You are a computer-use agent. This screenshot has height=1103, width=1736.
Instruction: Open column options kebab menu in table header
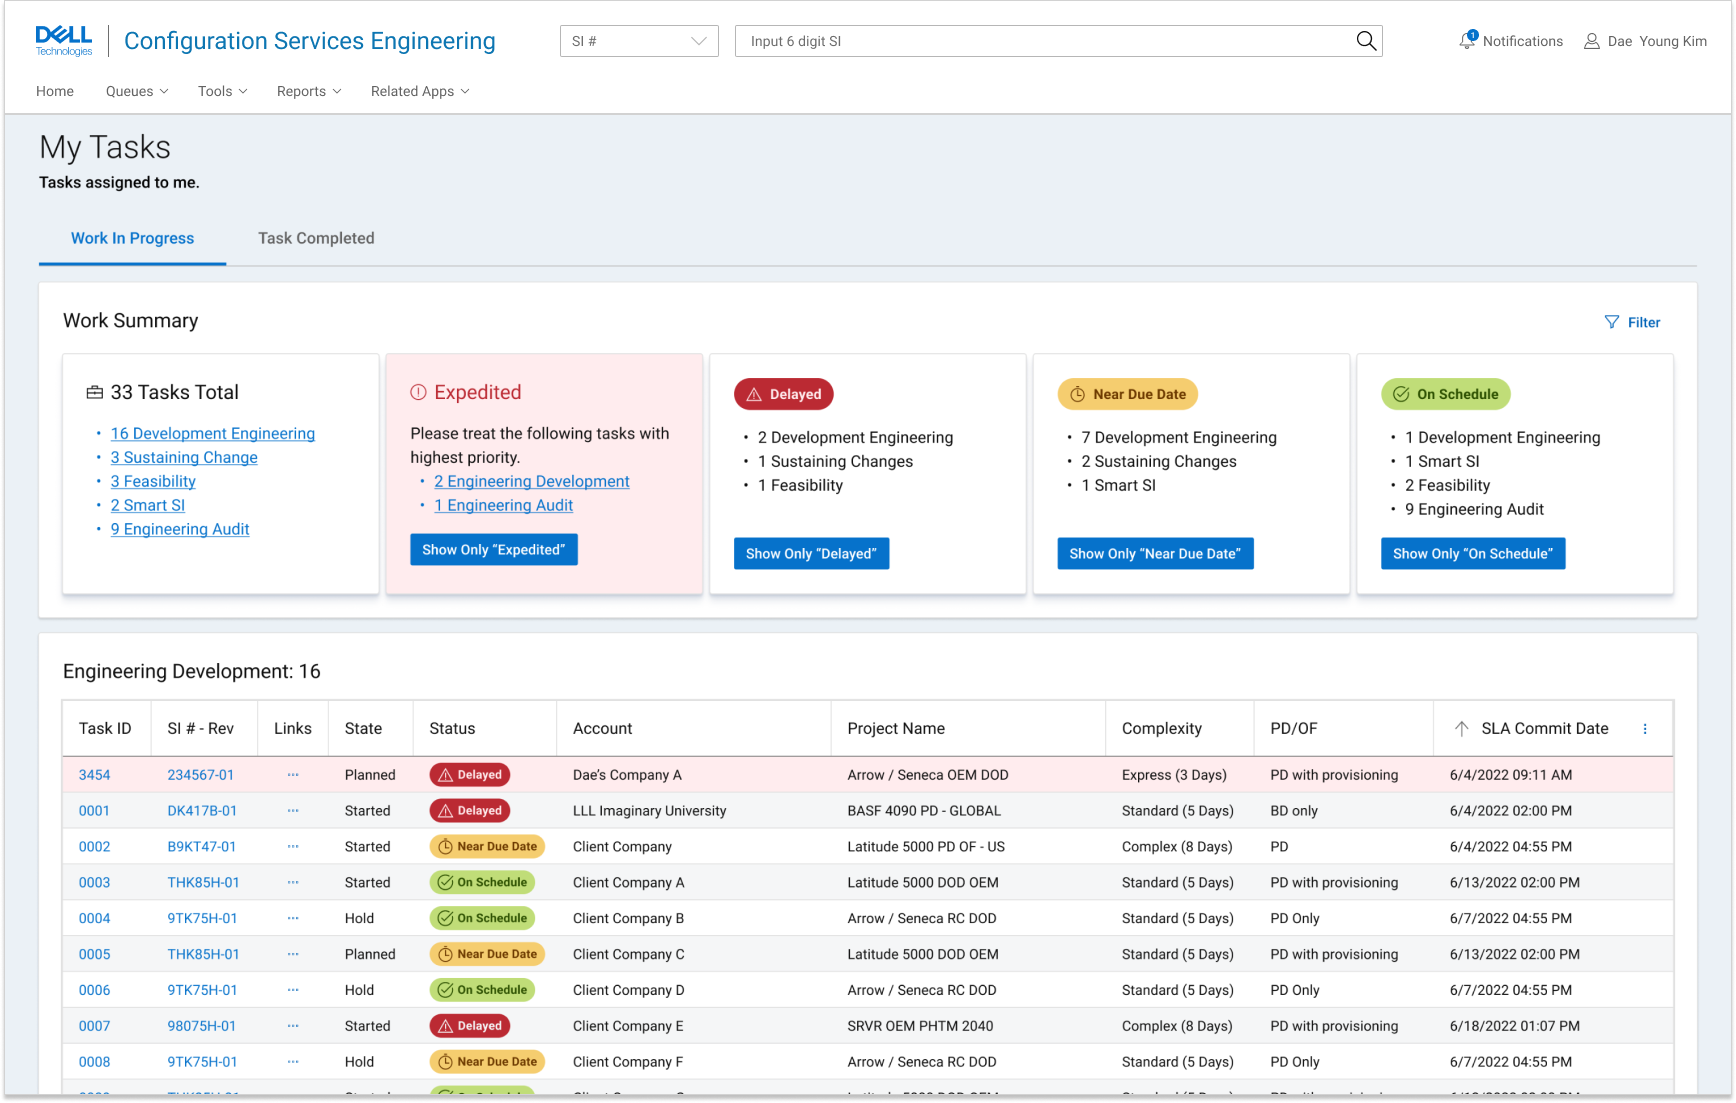point(1645,729)
